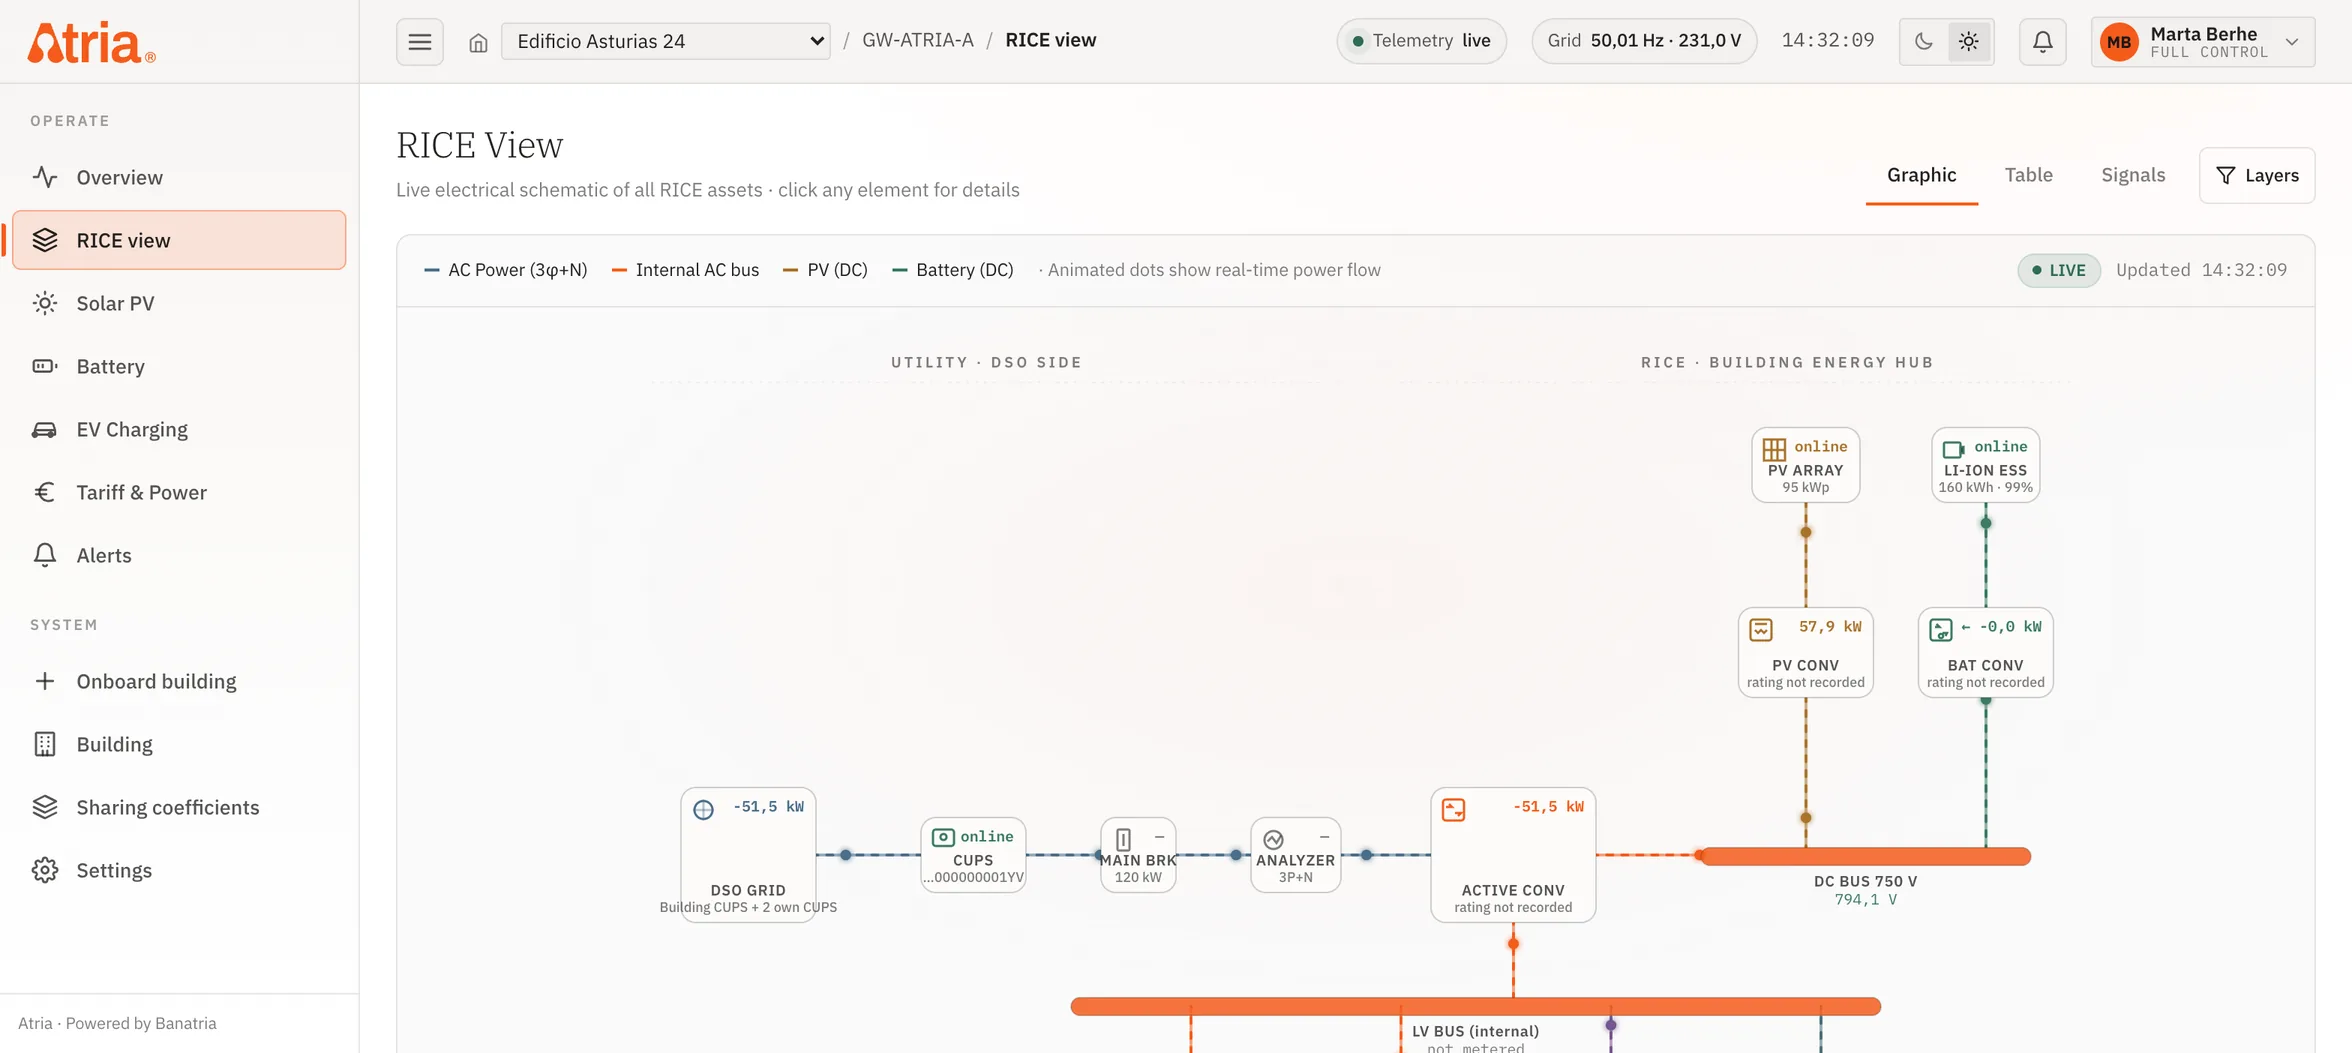The height and width of the screenshot is (1053, 2352).
Task: Go to home via house icon
Action: [x=478, y=43]
